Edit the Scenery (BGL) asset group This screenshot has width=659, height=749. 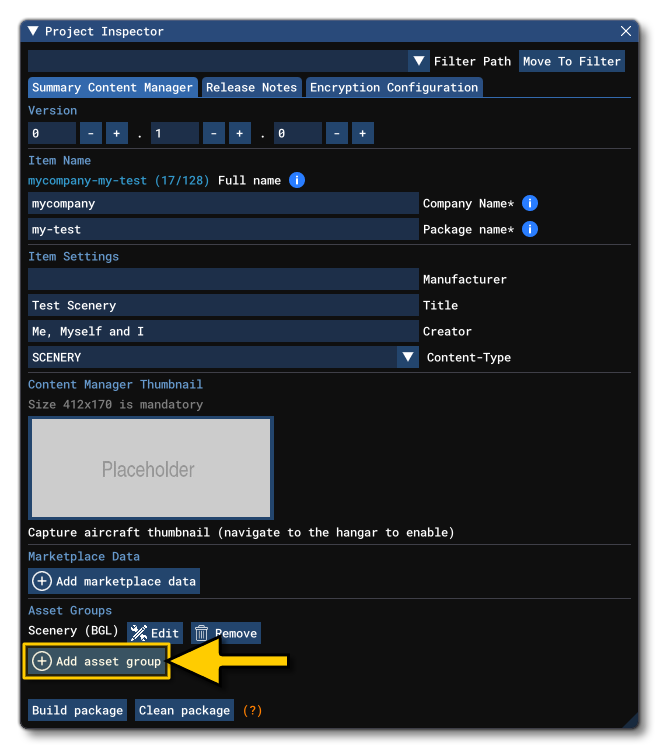(x=155, y=633)
